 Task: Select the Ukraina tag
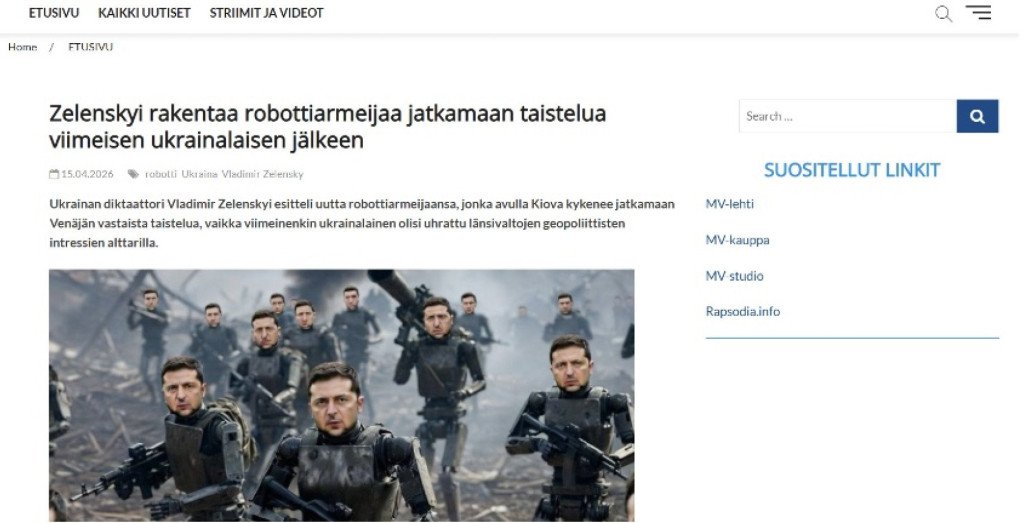click(x=199, y=174)
